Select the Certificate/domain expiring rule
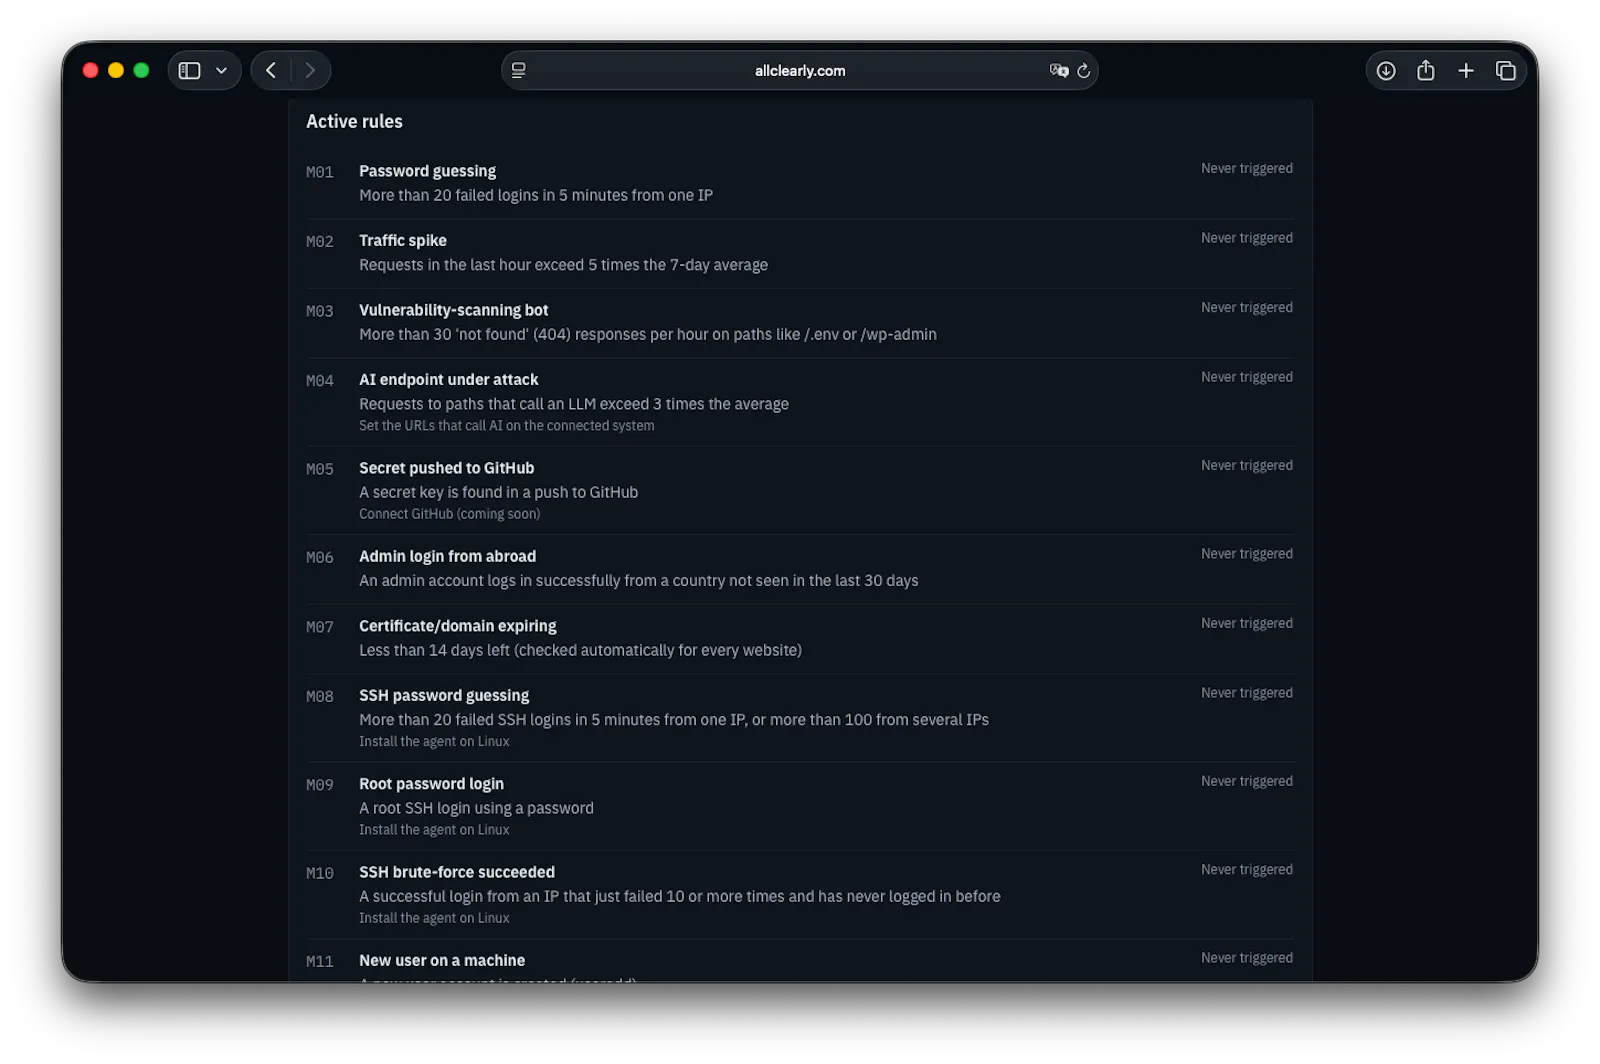Image resolution: width=1600 pixels, height=1064 pixels. pyautogui.click(x=457, y=626)
